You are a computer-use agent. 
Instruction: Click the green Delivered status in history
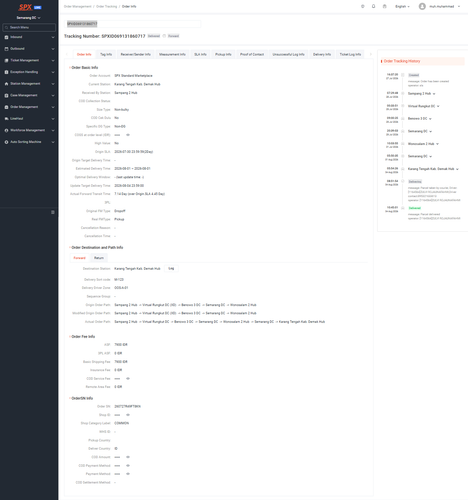pos(415,208)
